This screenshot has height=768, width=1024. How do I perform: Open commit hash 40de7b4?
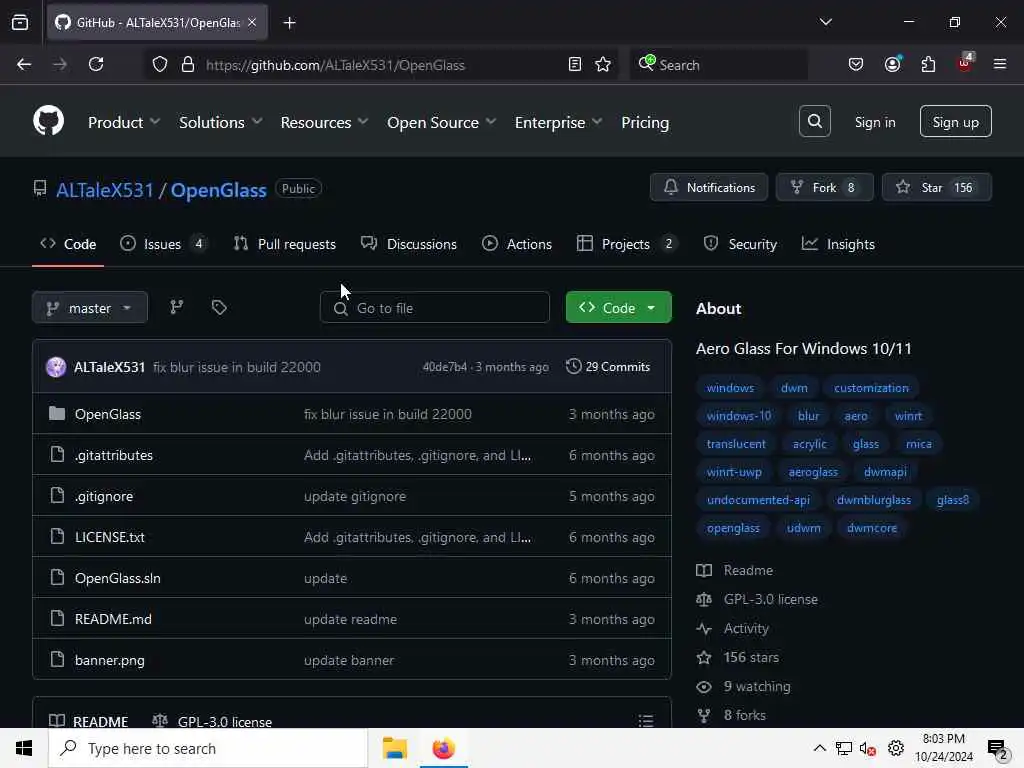point(445,367)
